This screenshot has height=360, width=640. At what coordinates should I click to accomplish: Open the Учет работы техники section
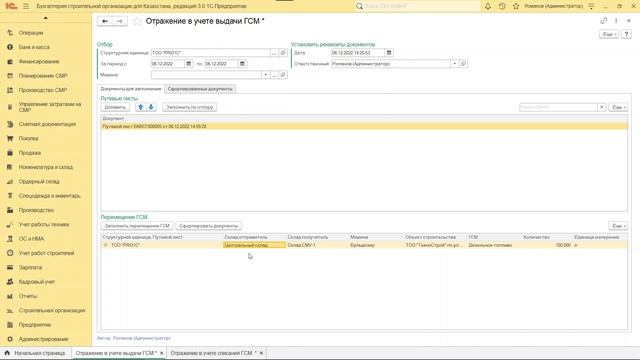[44, 224]
